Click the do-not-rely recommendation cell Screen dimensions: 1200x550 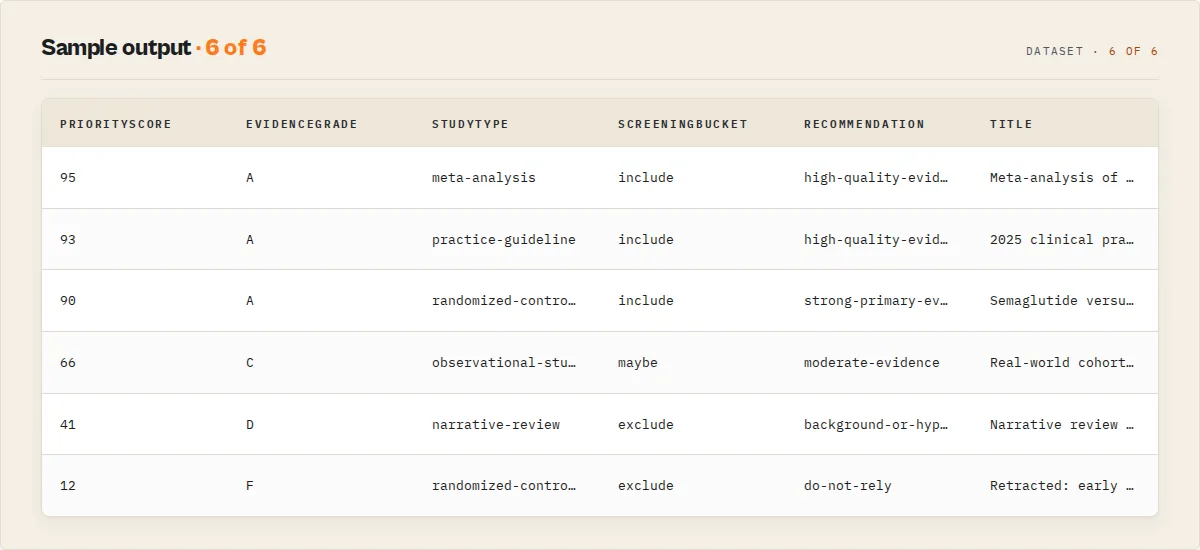[848, 486]
